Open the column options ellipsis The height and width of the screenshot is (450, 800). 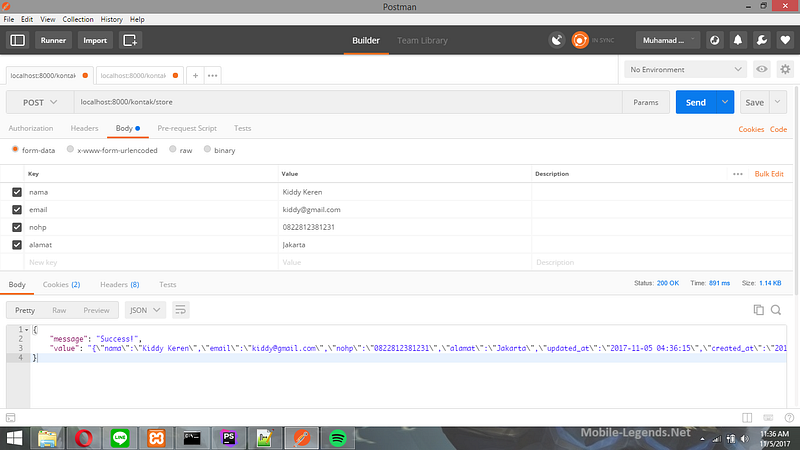pyautogui.click(x=738, y=174)
